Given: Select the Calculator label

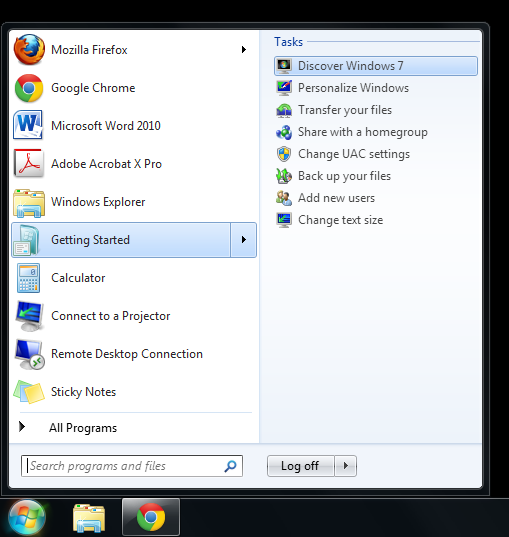Looking at the screenshot, I should [x=78, y=278].
